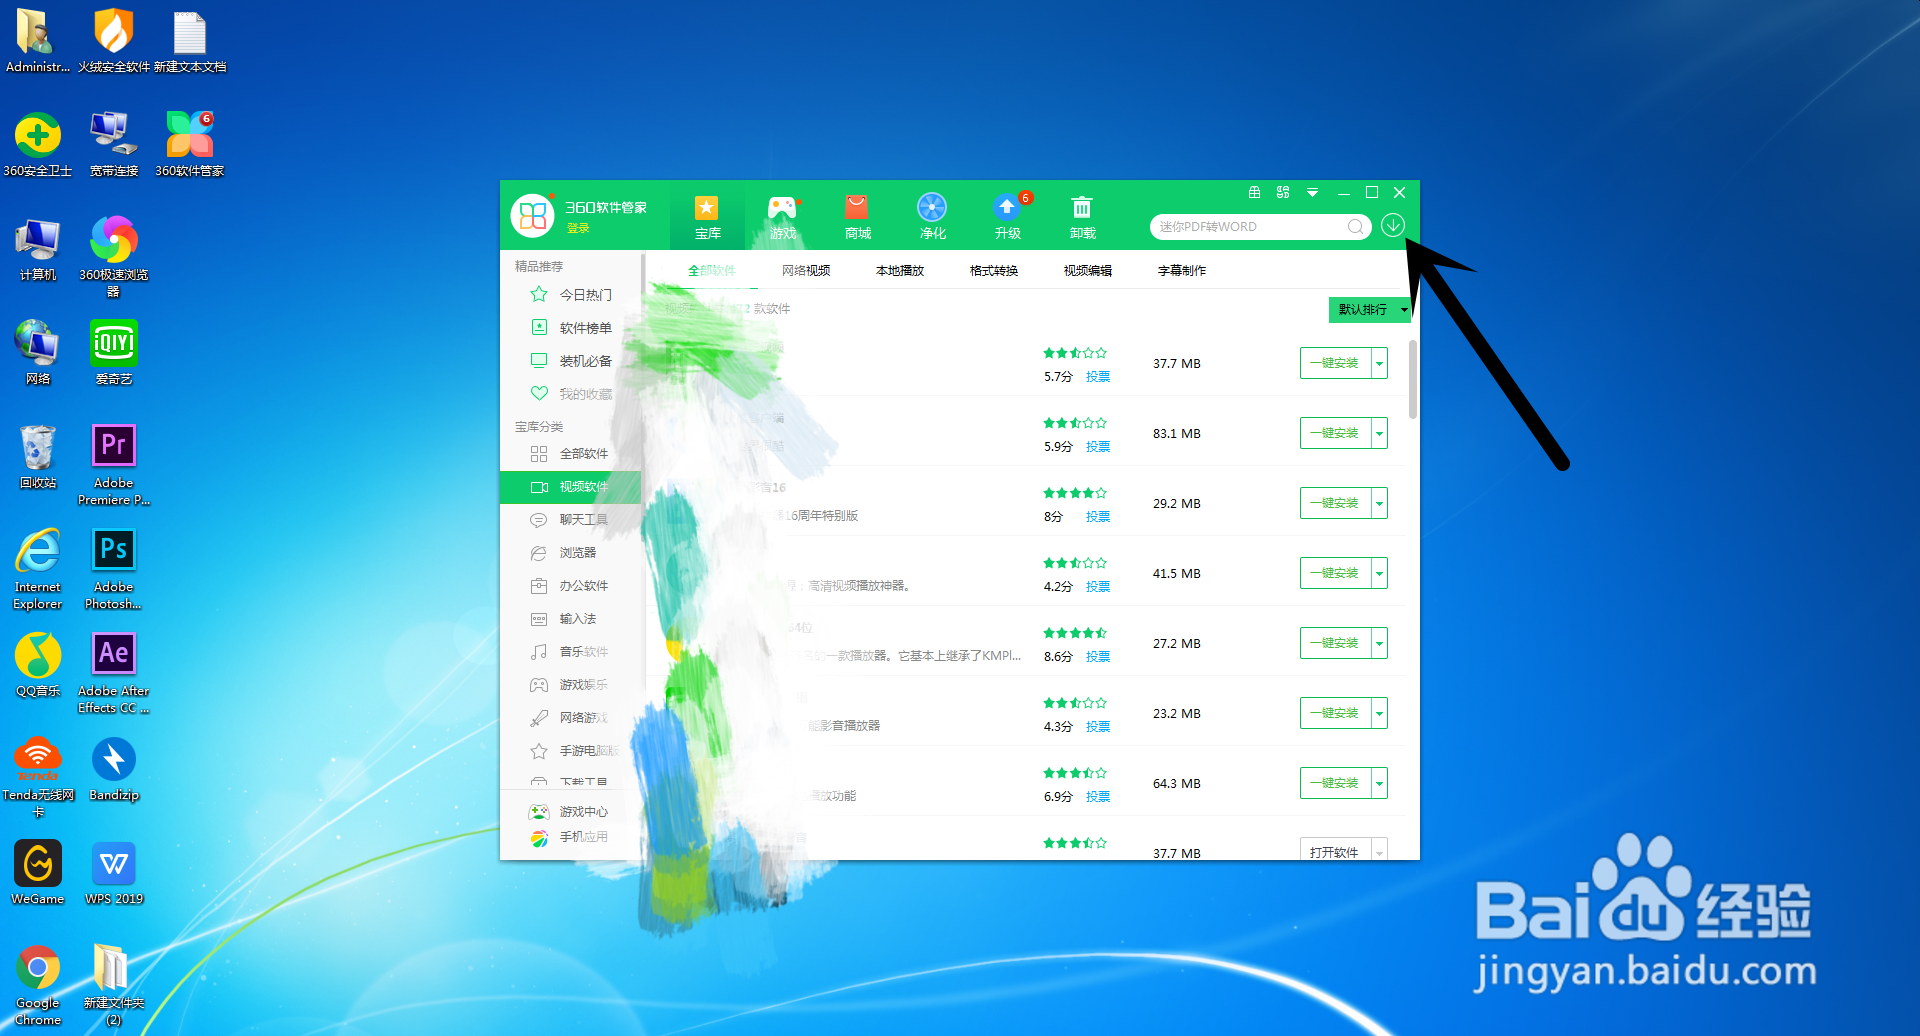
Task: Open Adobe Photoshop desktop icon
Action: [x=113, y=569]
